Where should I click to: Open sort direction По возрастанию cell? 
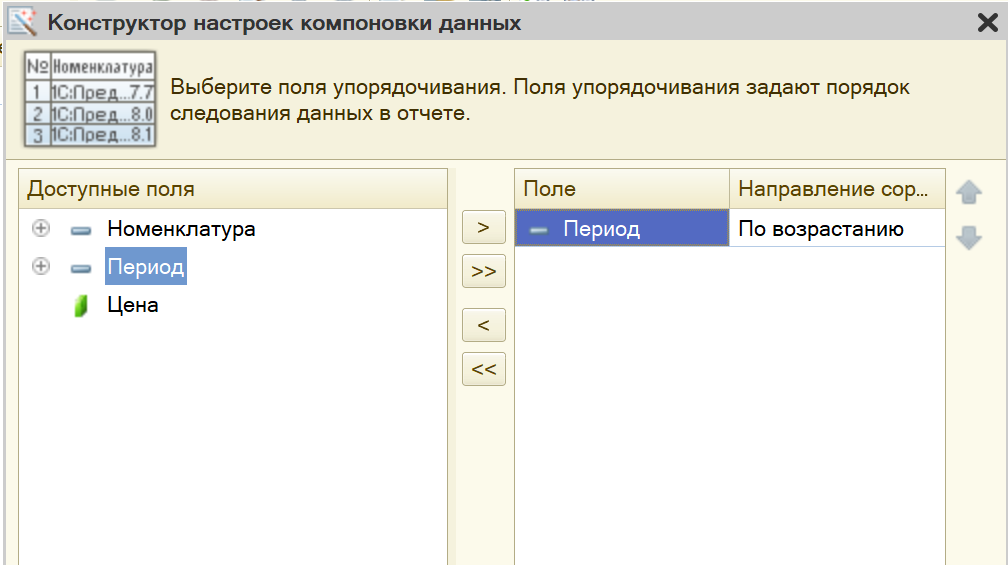[837, 228]
